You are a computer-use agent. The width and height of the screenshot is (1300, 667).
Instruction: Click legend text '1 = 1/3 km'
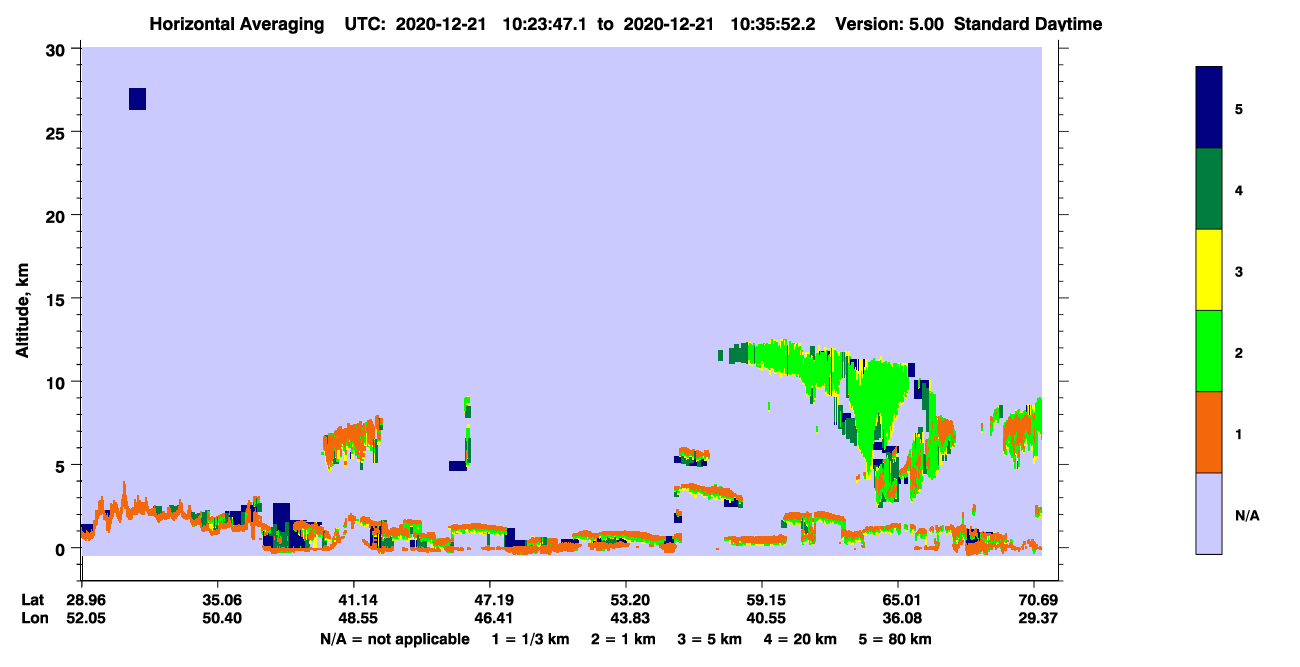point(532,639)
